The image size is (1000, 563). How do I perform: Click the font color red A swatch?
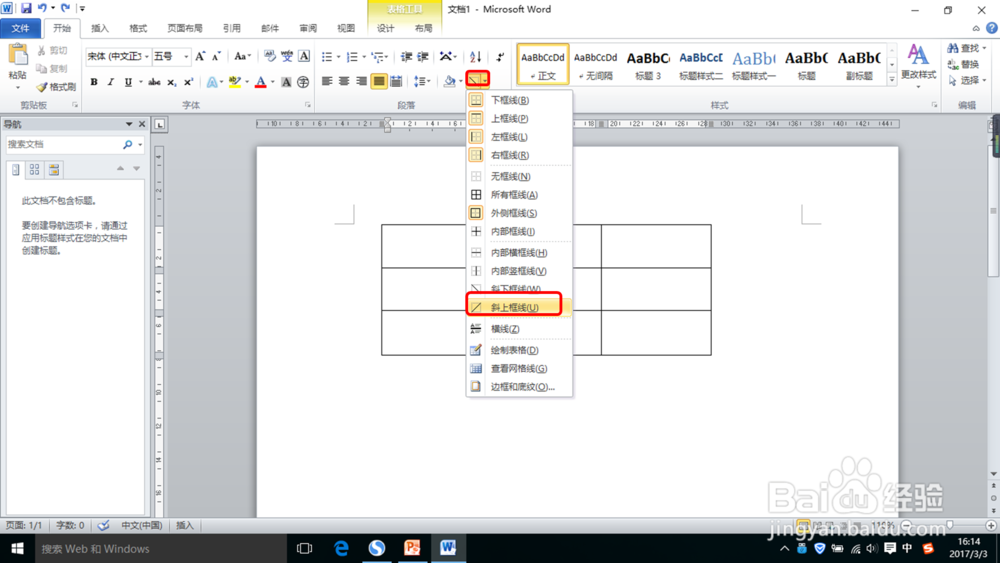pos(260,82)
